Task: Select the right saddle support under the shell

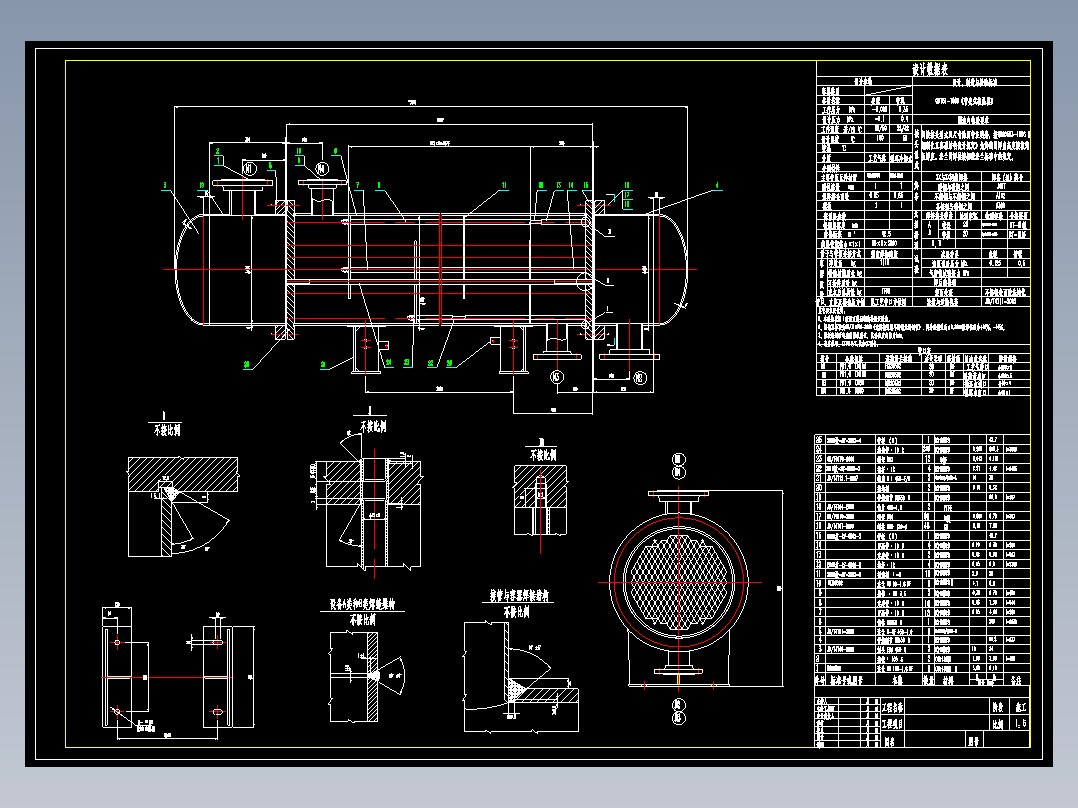Action: [x=514, y=349]
